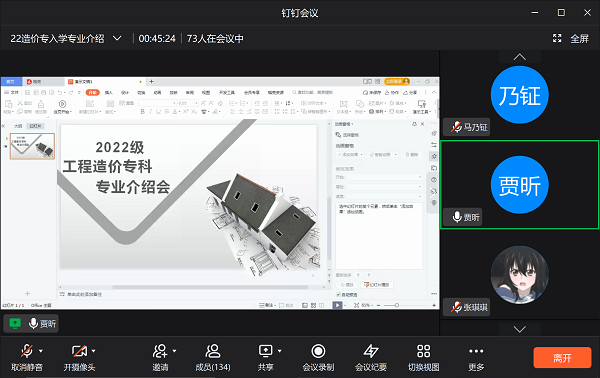Add new WPS document tab plus button
600x378 pixels.
[152, 81]
